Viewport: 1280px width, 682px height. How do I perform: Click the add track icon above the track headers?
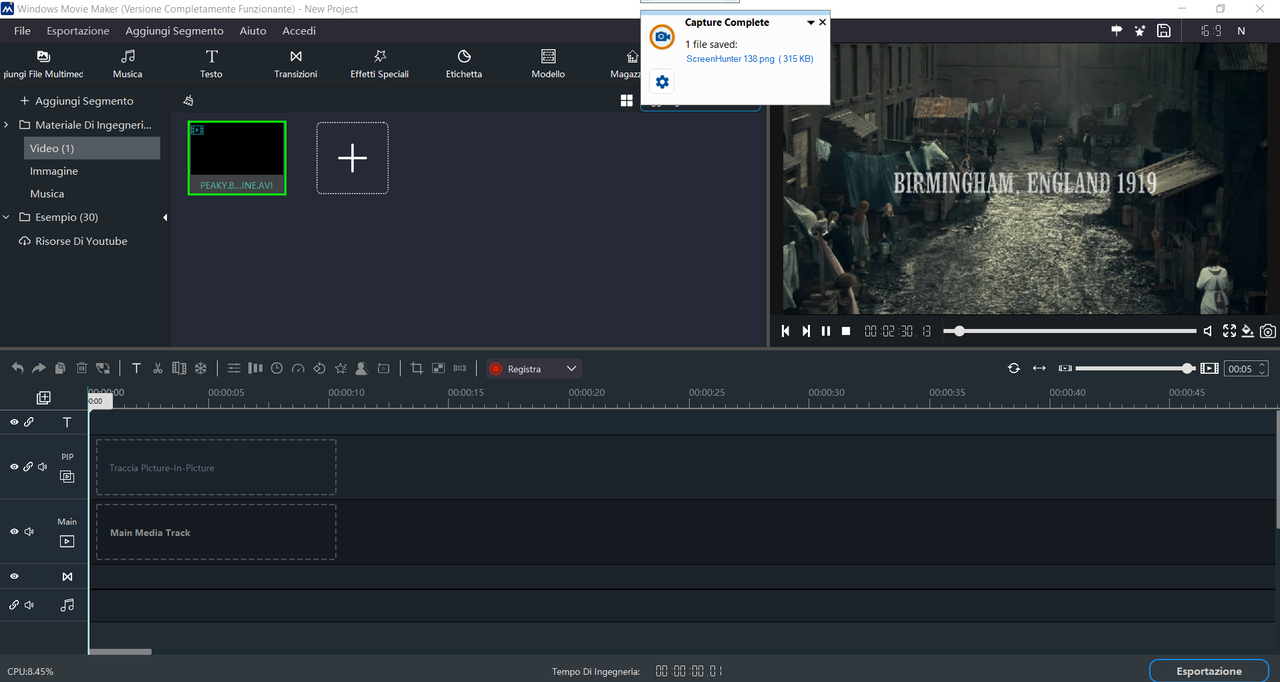(44, 398)
